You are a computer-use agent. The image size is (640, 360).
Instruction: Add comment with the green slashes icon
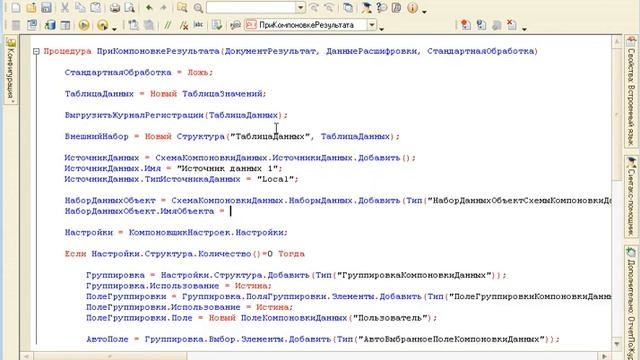point(168,25)
